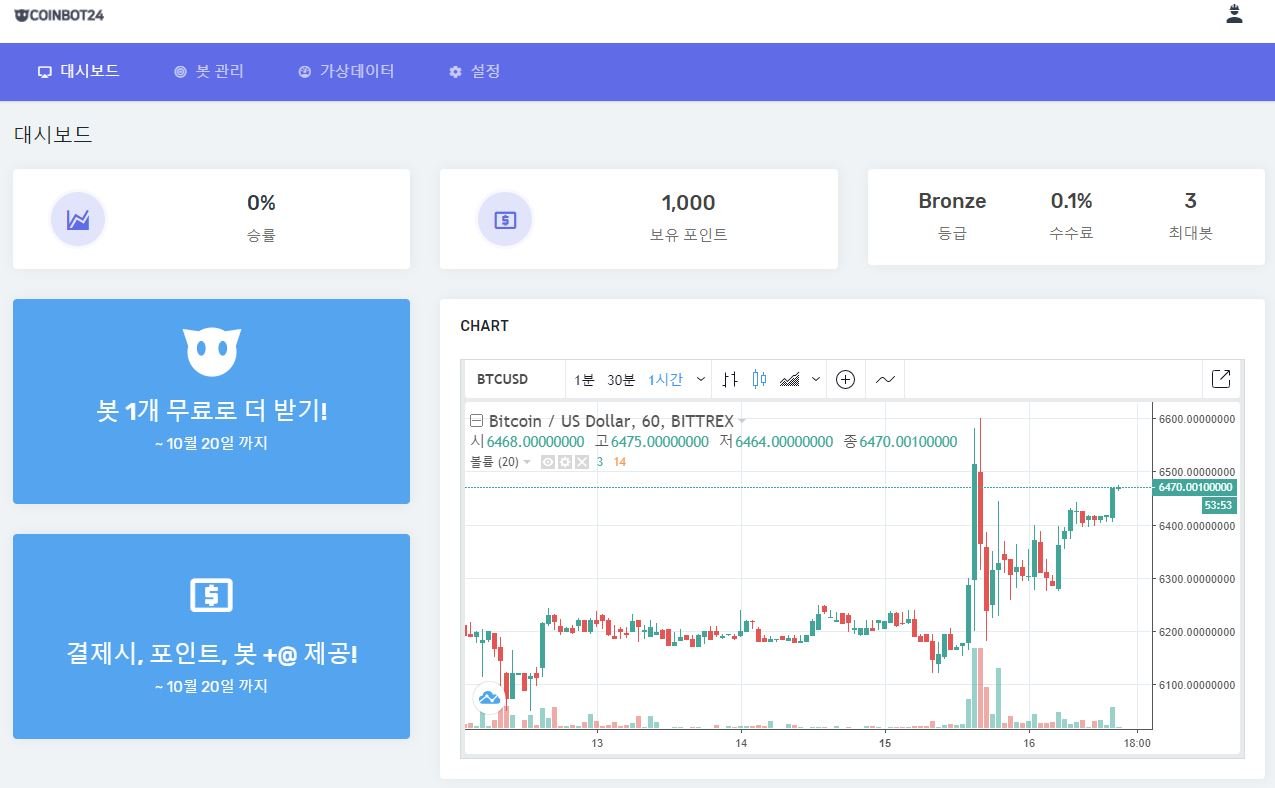
Task: Click the cloud snapshot icon on chart
Action: (488, 698)
